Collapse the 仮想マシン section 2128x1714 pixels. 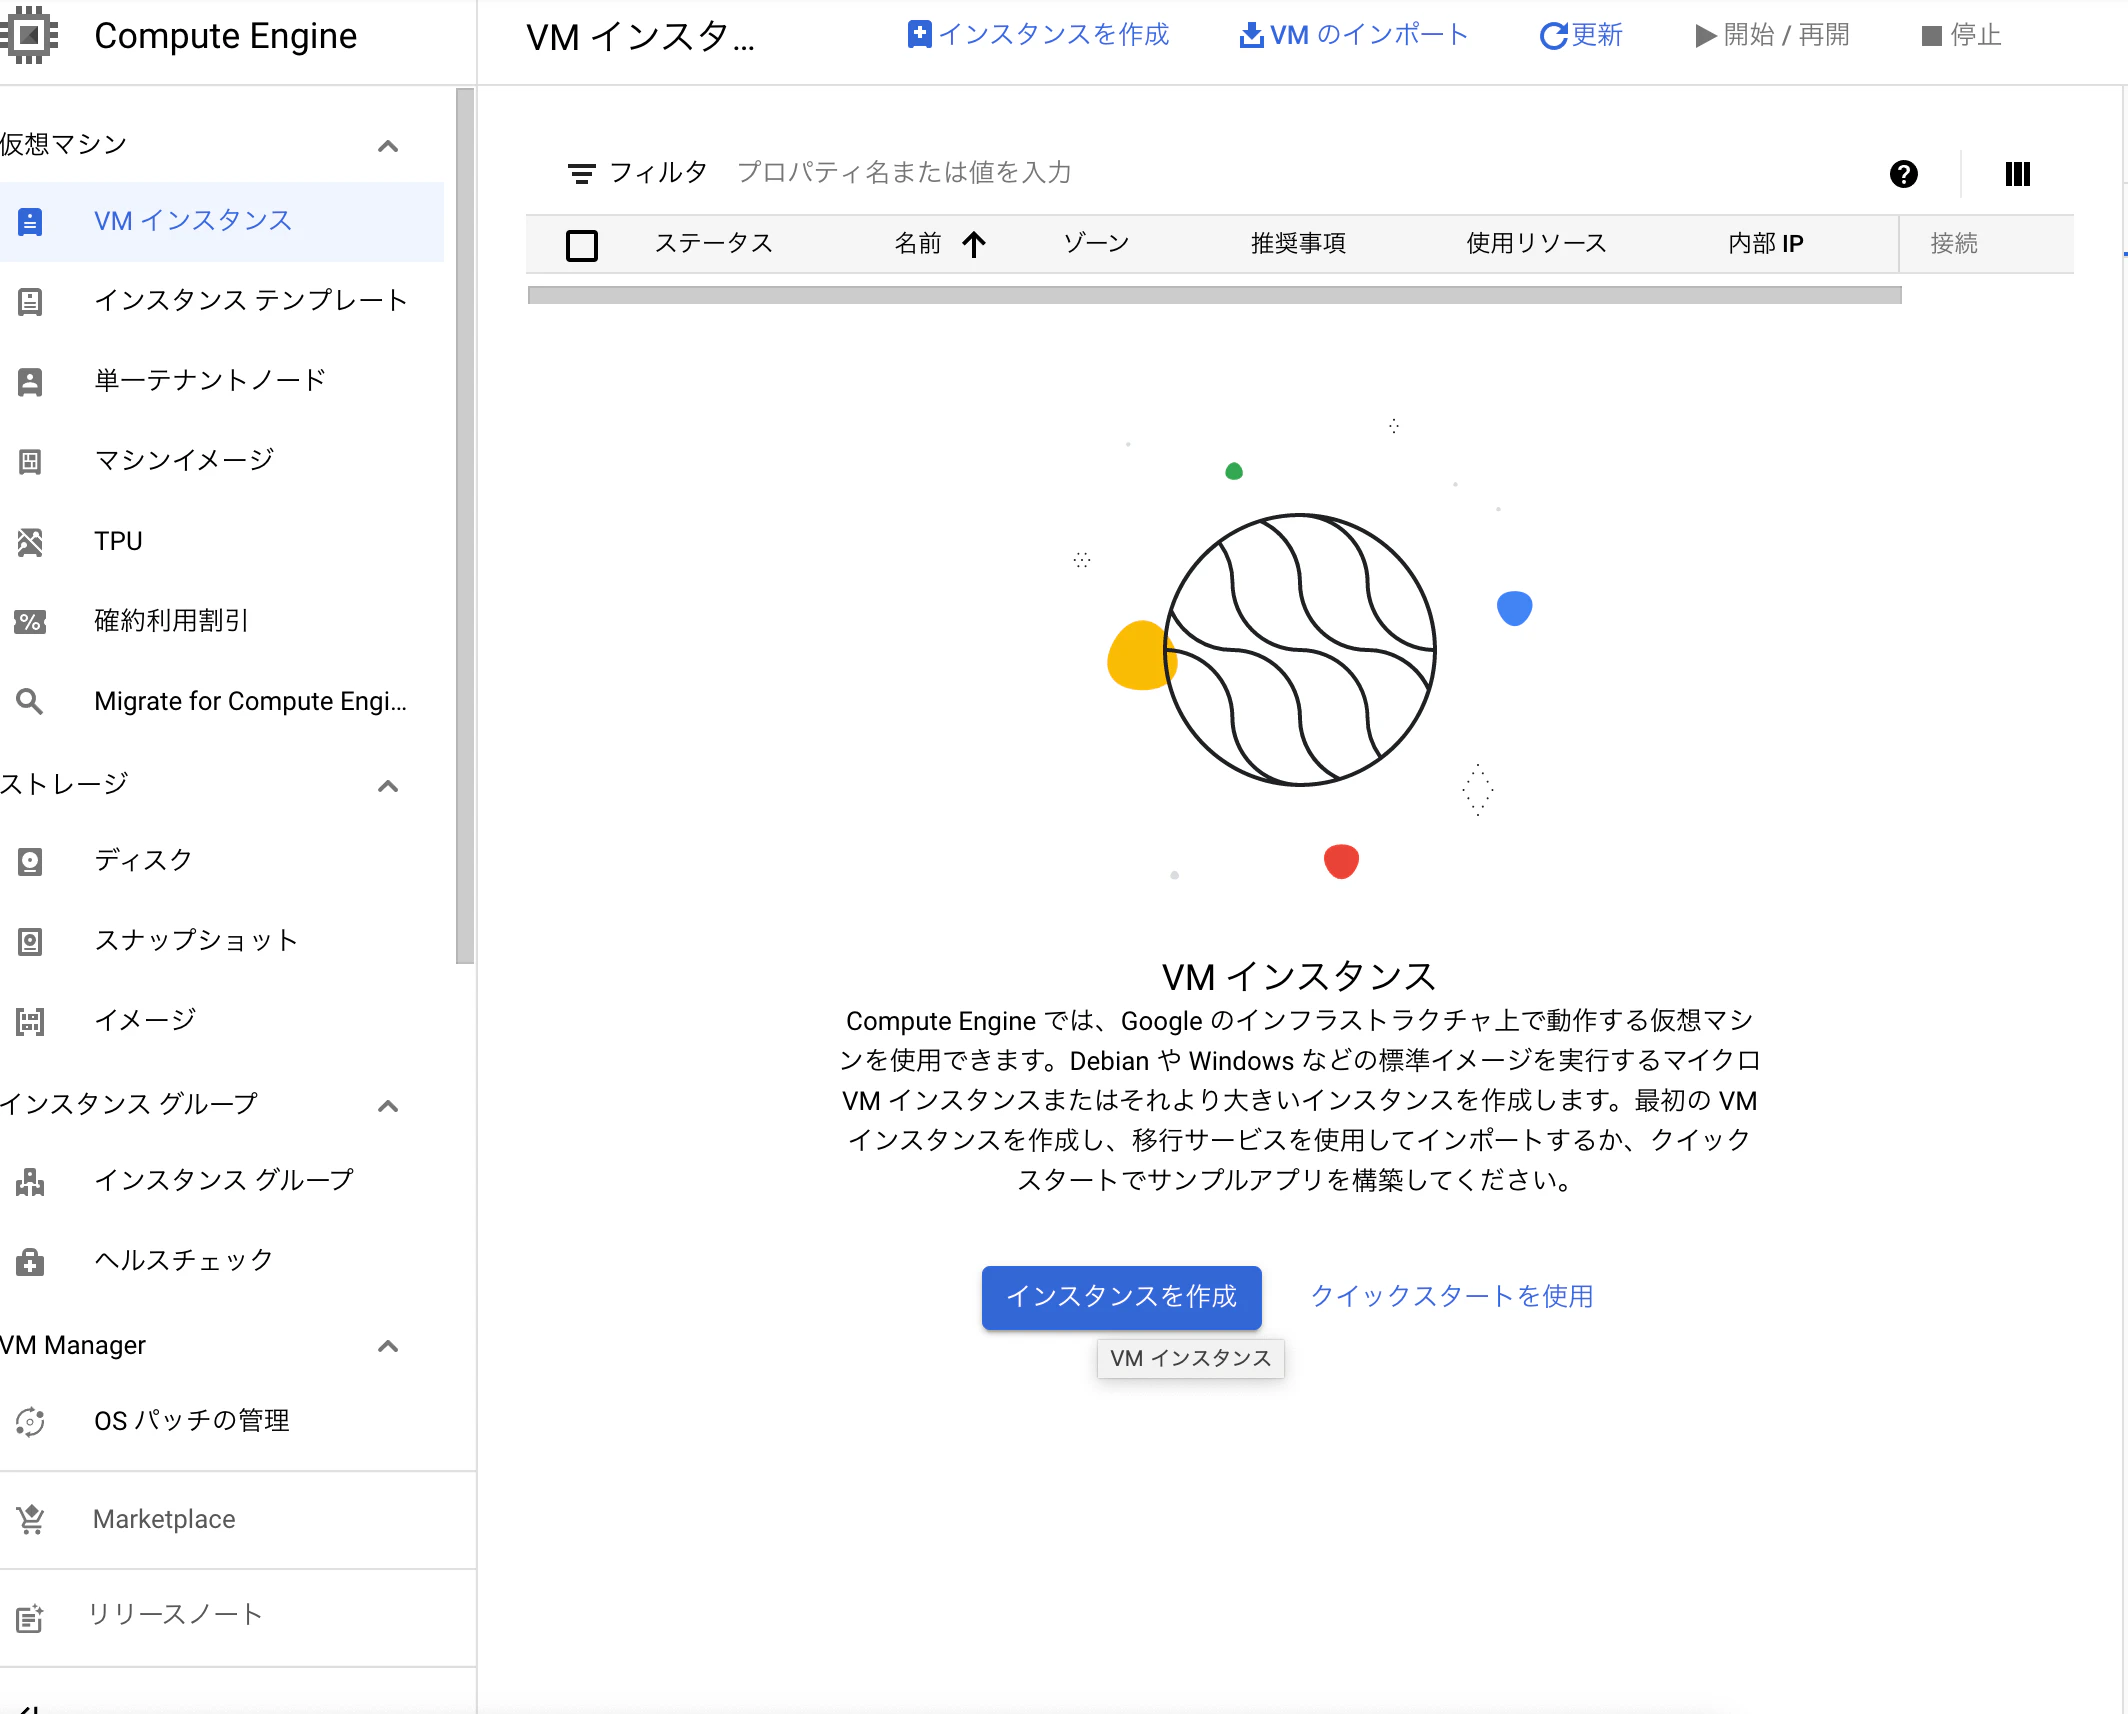click(x=388, y=146)
